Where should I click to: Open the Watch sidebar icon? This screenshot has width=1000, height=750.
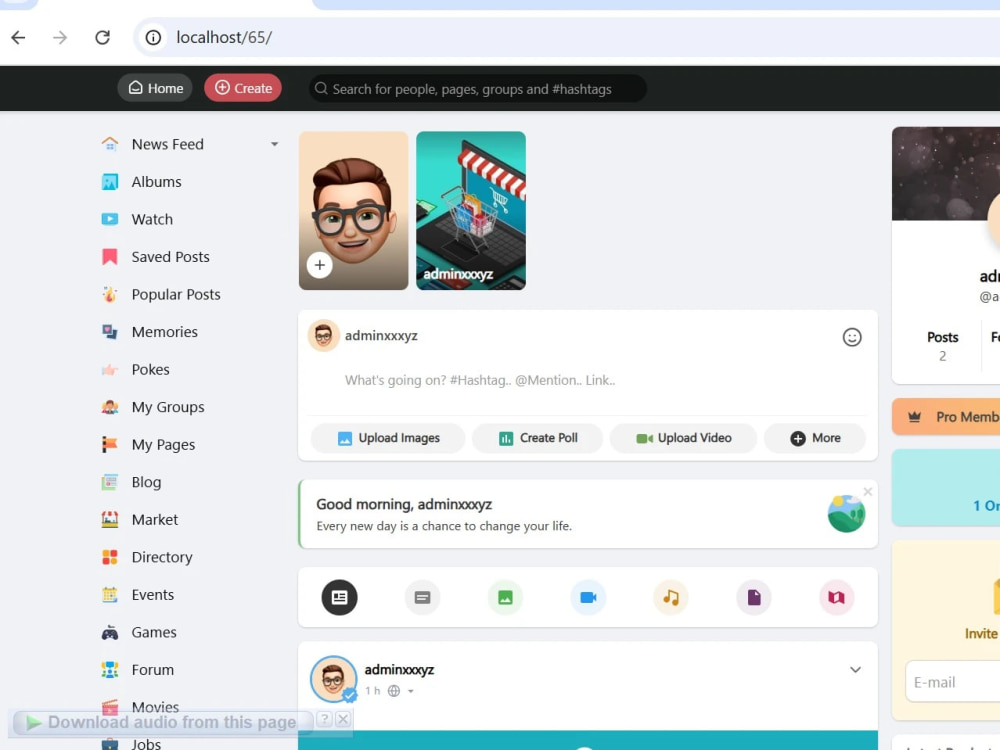point(110,219)
